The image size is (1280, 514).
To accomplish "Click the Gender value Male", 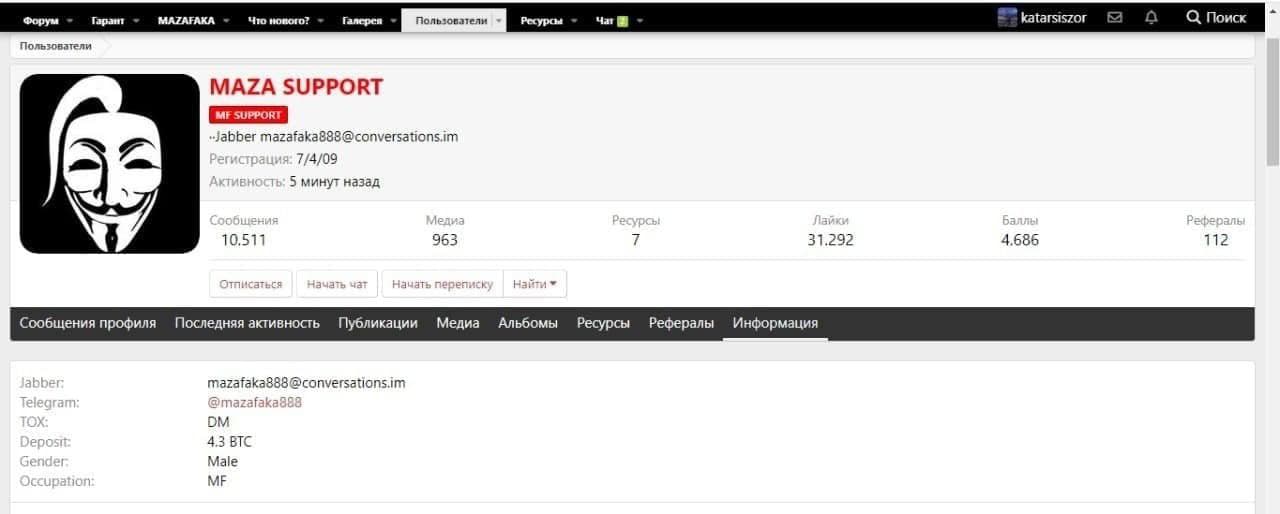I will pyautogui.click(x=222, y=461).
